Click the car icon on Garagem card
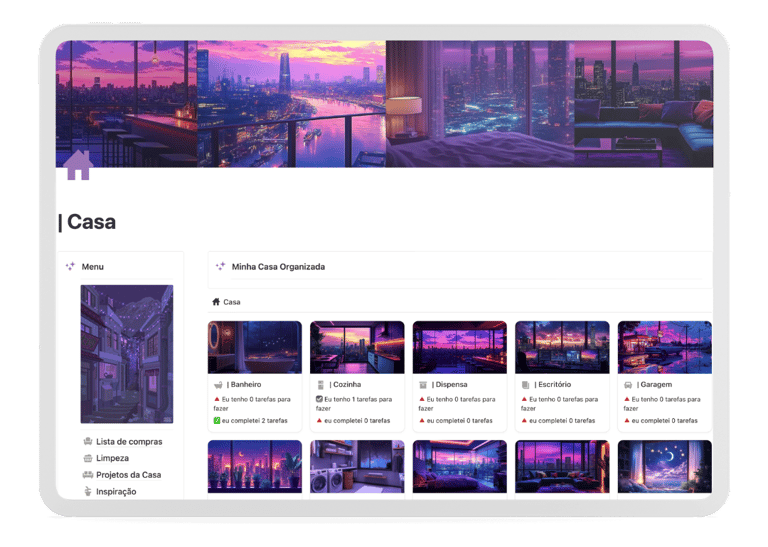 [x=628, y=385]
